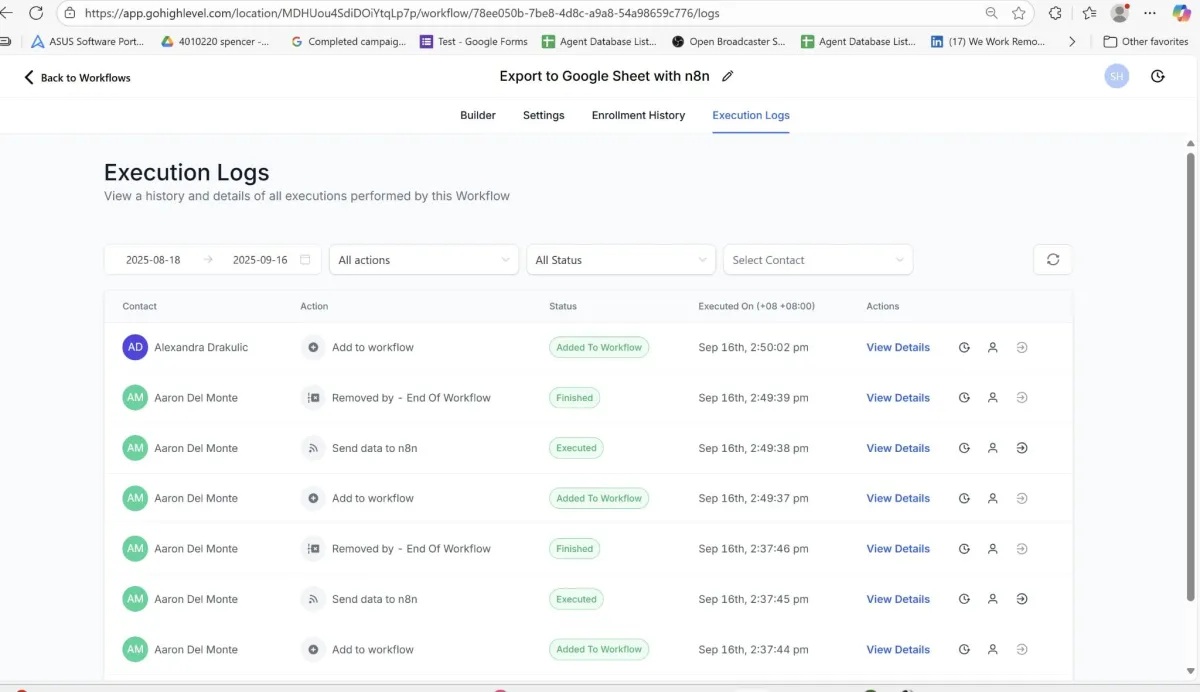Open the browser profile avatar
This screenshot has width=1200, height=692.
pyautogui.click(x=1120, y=13)
